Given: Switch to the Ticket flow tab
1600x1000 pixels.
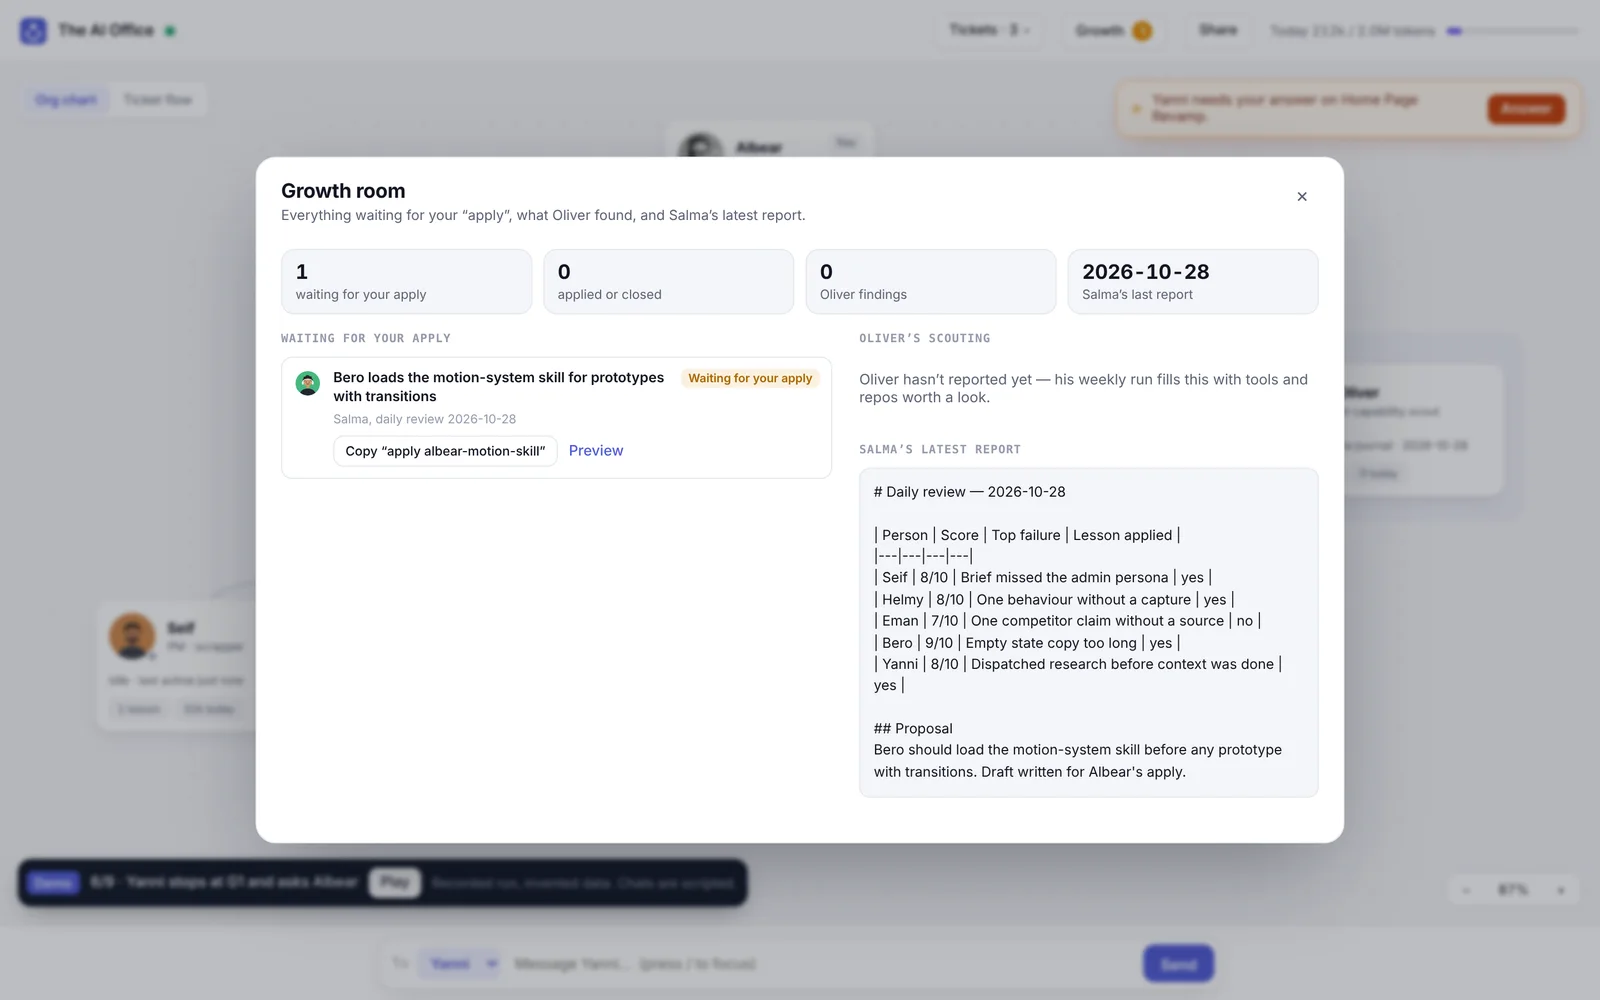Looking at the screenshot, I should pos(157,100).
